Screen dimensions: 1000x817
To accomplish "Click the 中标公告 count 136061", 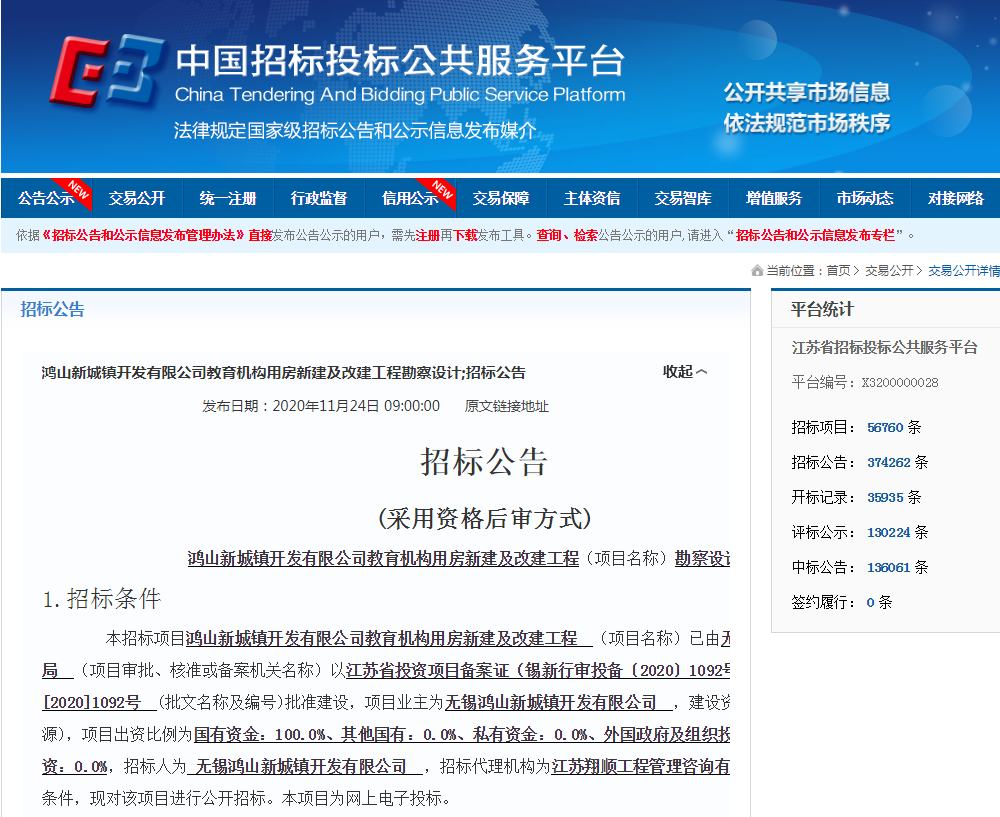I will (x=888, y=567).
